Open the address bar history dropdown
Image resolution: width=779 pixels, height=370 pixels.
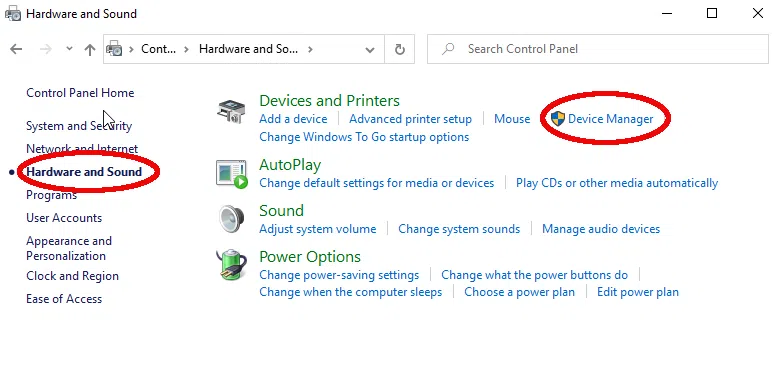[370, 50]
